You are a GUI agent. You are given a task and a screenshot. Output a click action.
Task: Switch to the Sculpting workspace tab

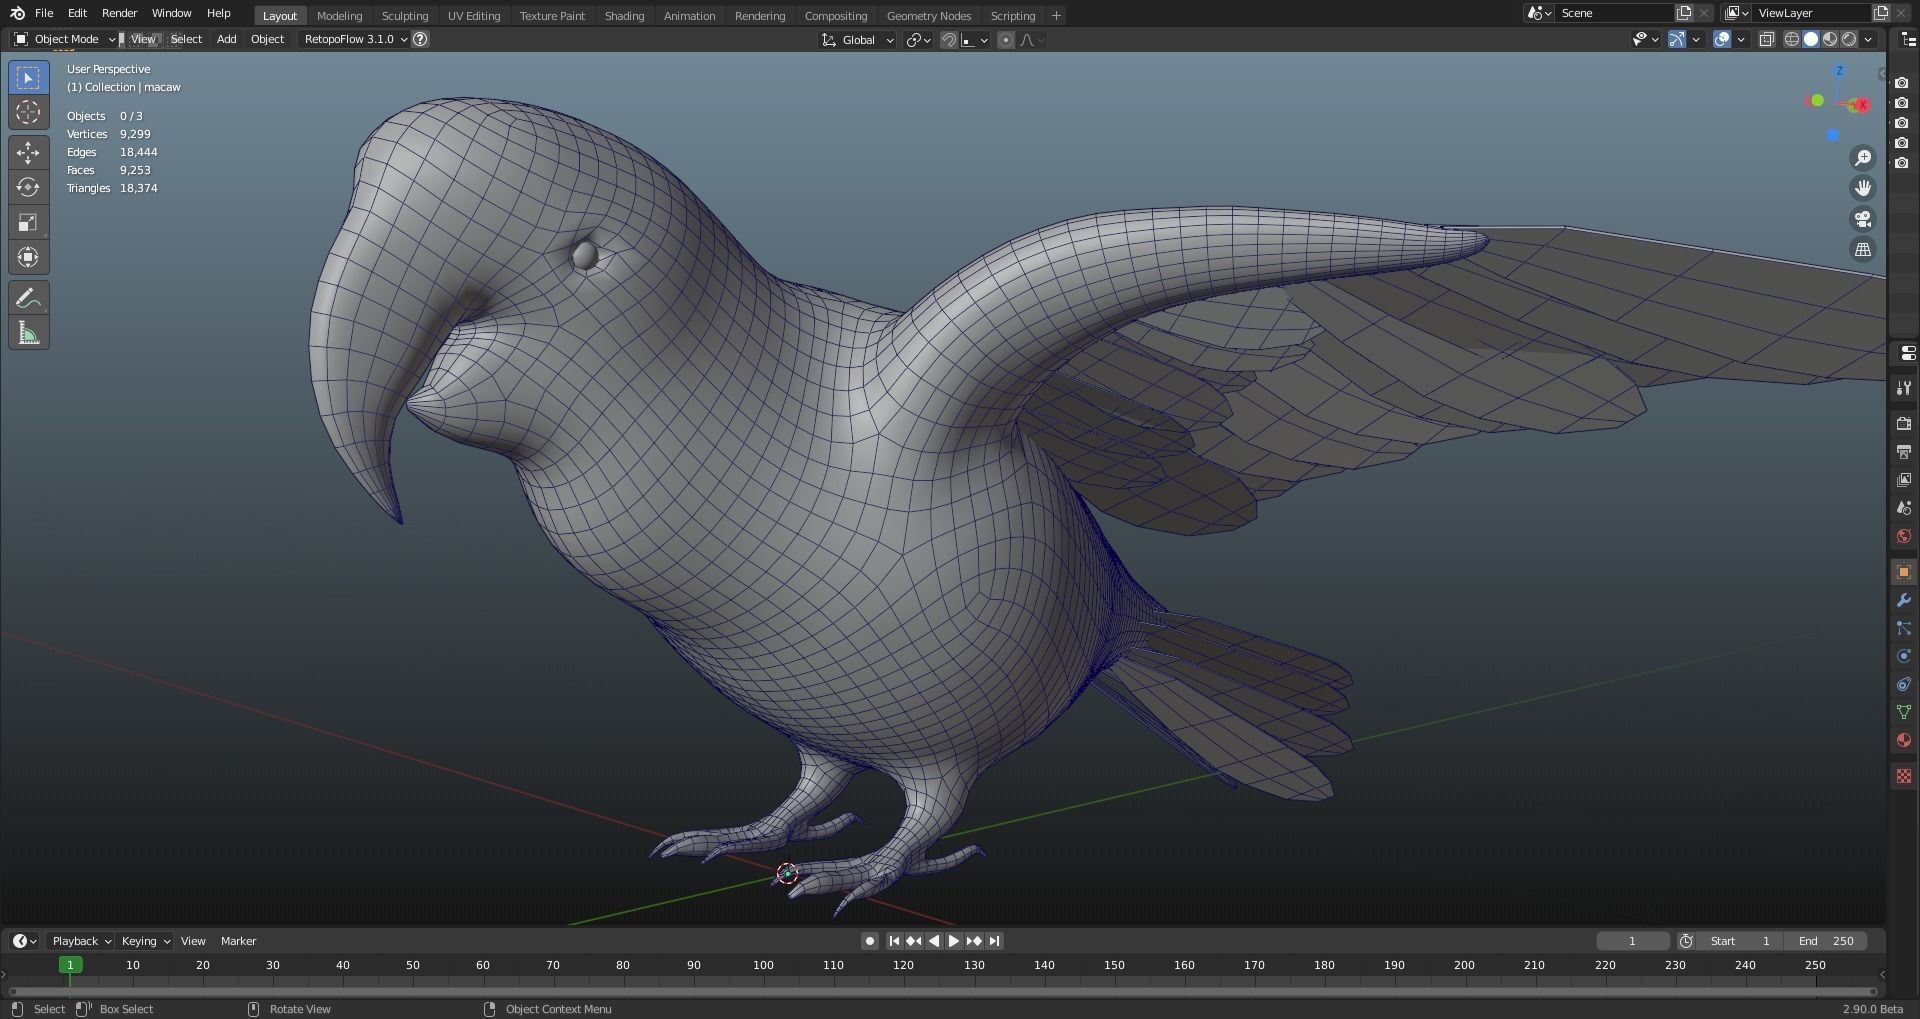pos(405,15)
